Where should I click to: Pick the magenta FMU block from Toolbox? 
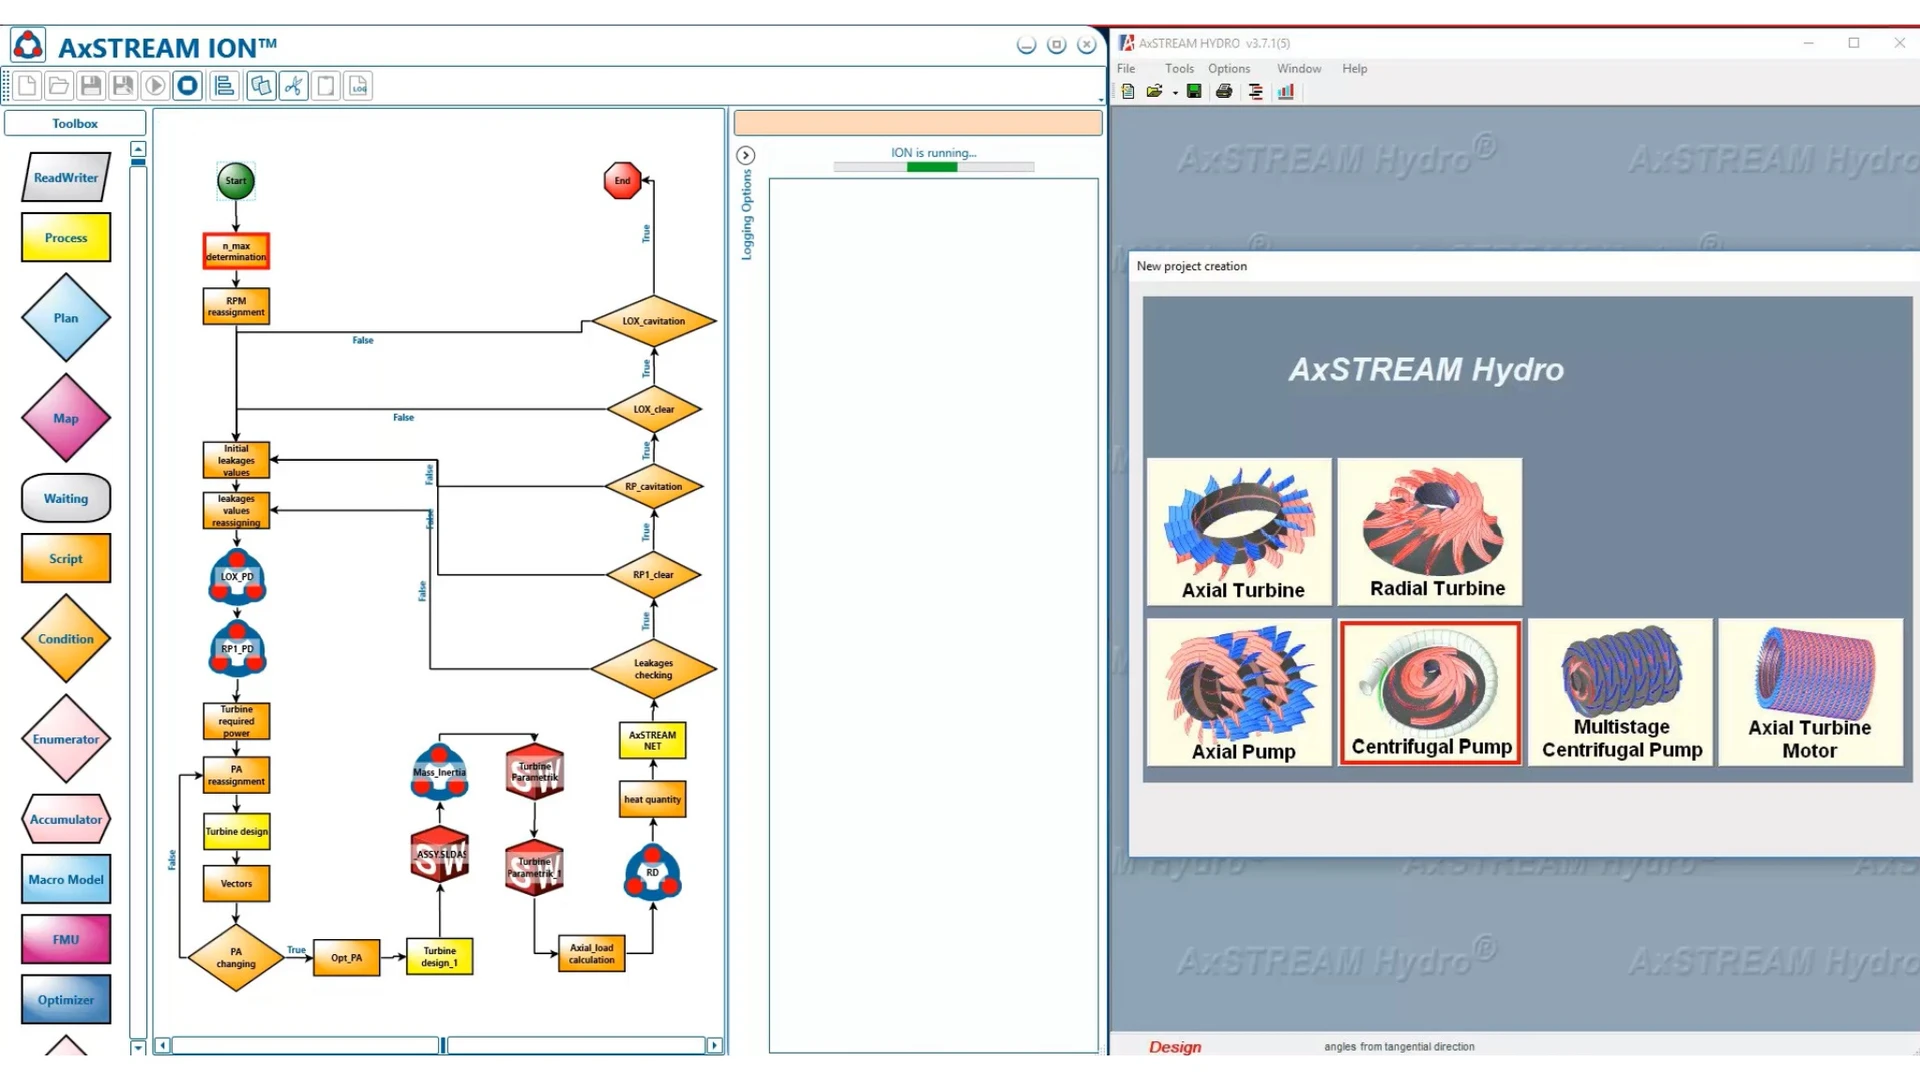tap(66, 939)
